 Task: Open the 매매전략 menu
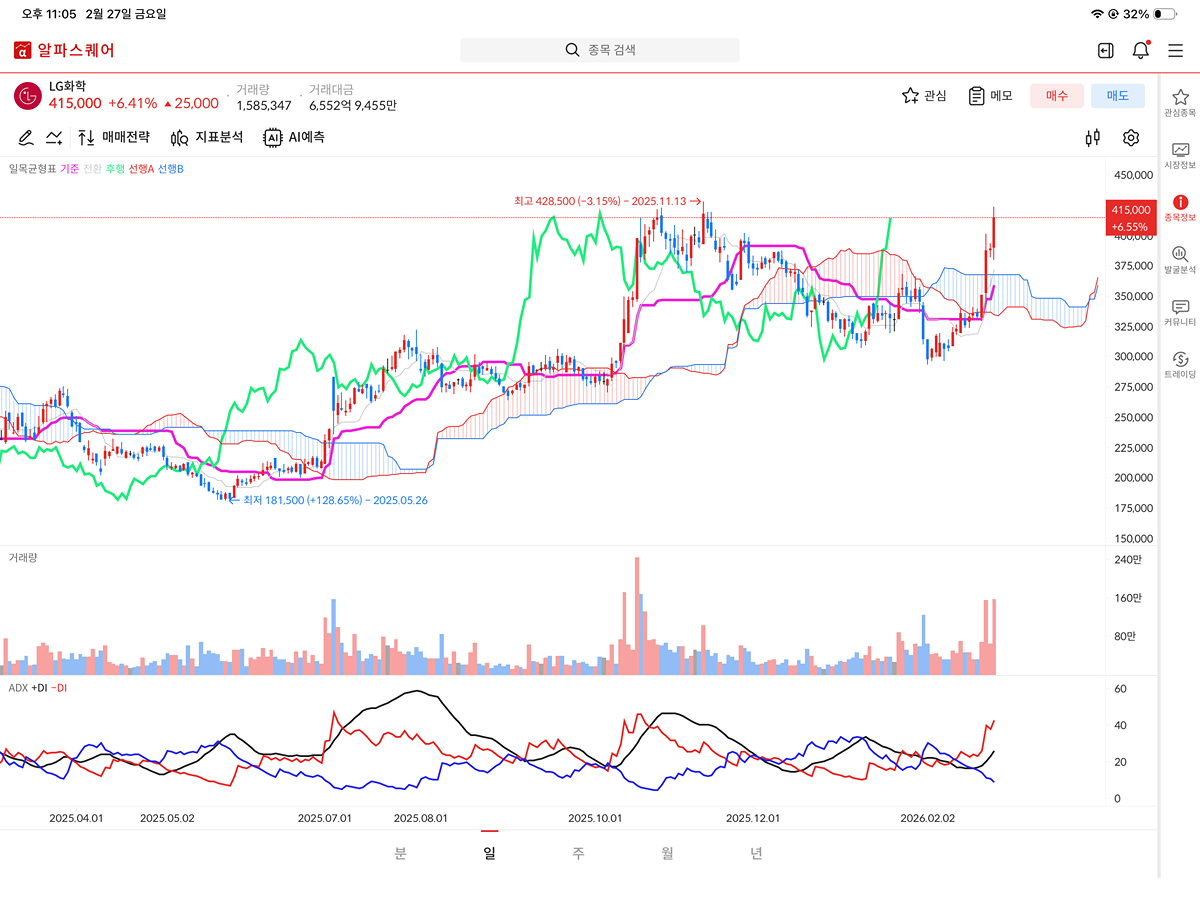click(114, 138)
